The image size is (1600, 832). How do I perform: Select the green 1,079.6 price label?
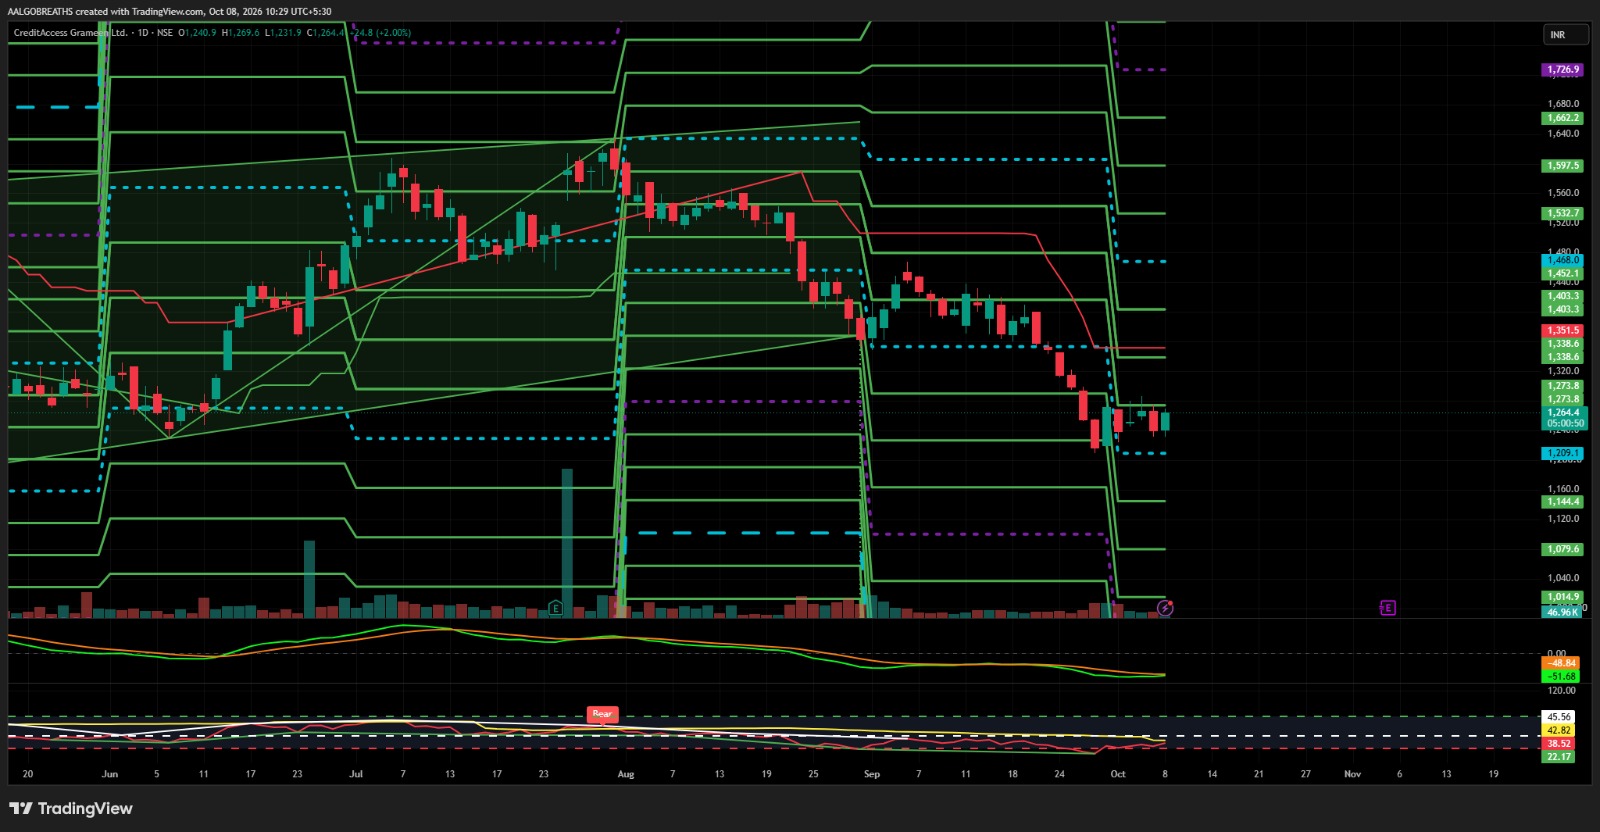pos(1563,549)
